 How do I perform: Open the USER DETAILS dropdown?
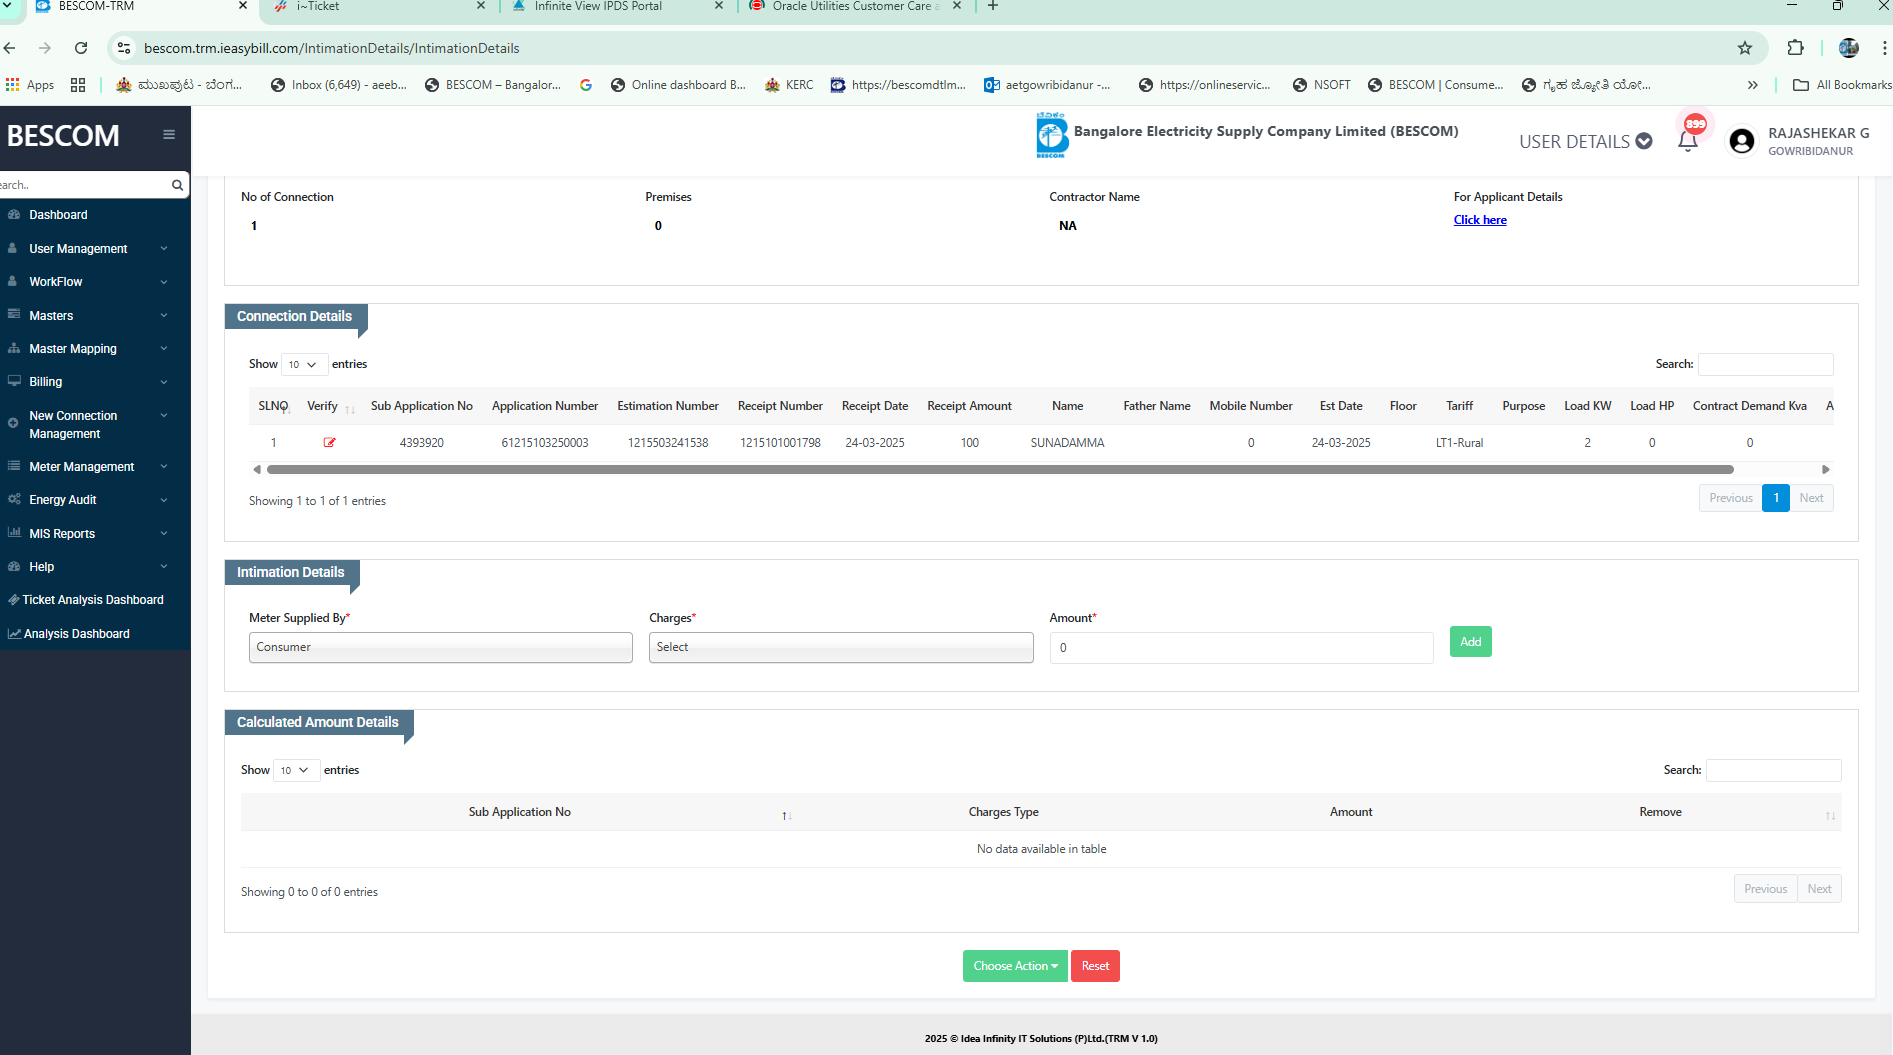click(x=1585, y=142)
